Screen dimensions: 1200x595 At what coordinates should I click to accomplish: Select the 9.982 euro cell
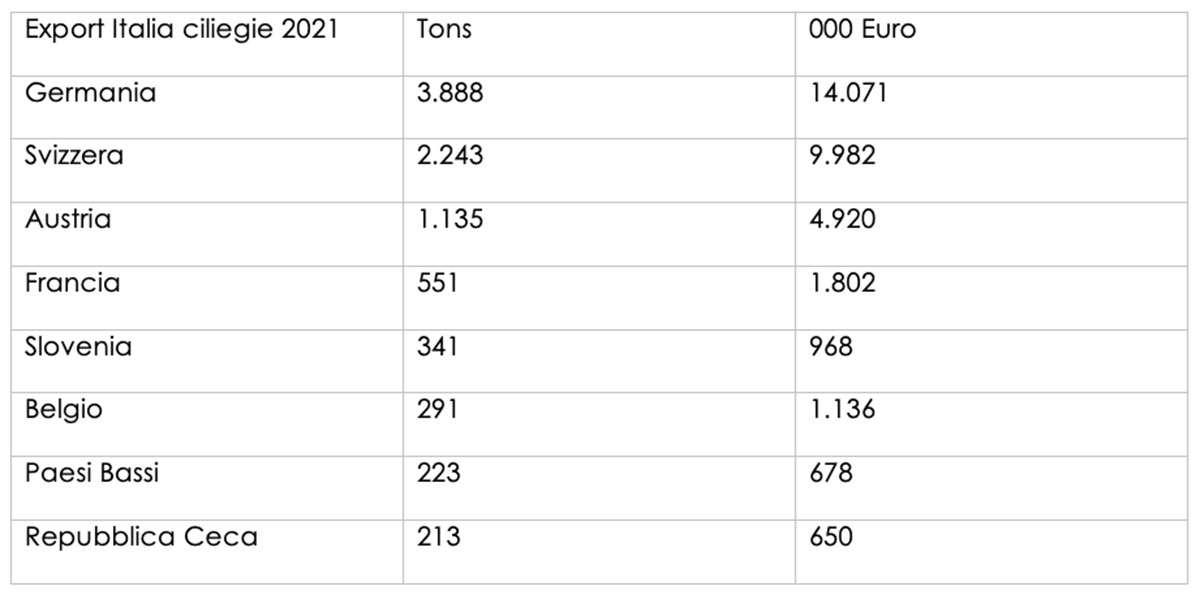tap(990, 170)
